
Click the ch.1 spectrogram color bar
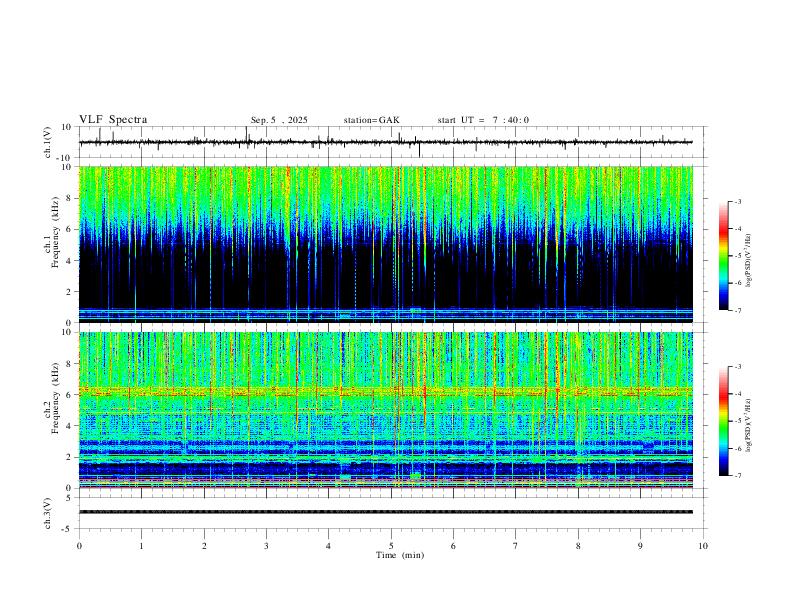(x=723, y=256)
